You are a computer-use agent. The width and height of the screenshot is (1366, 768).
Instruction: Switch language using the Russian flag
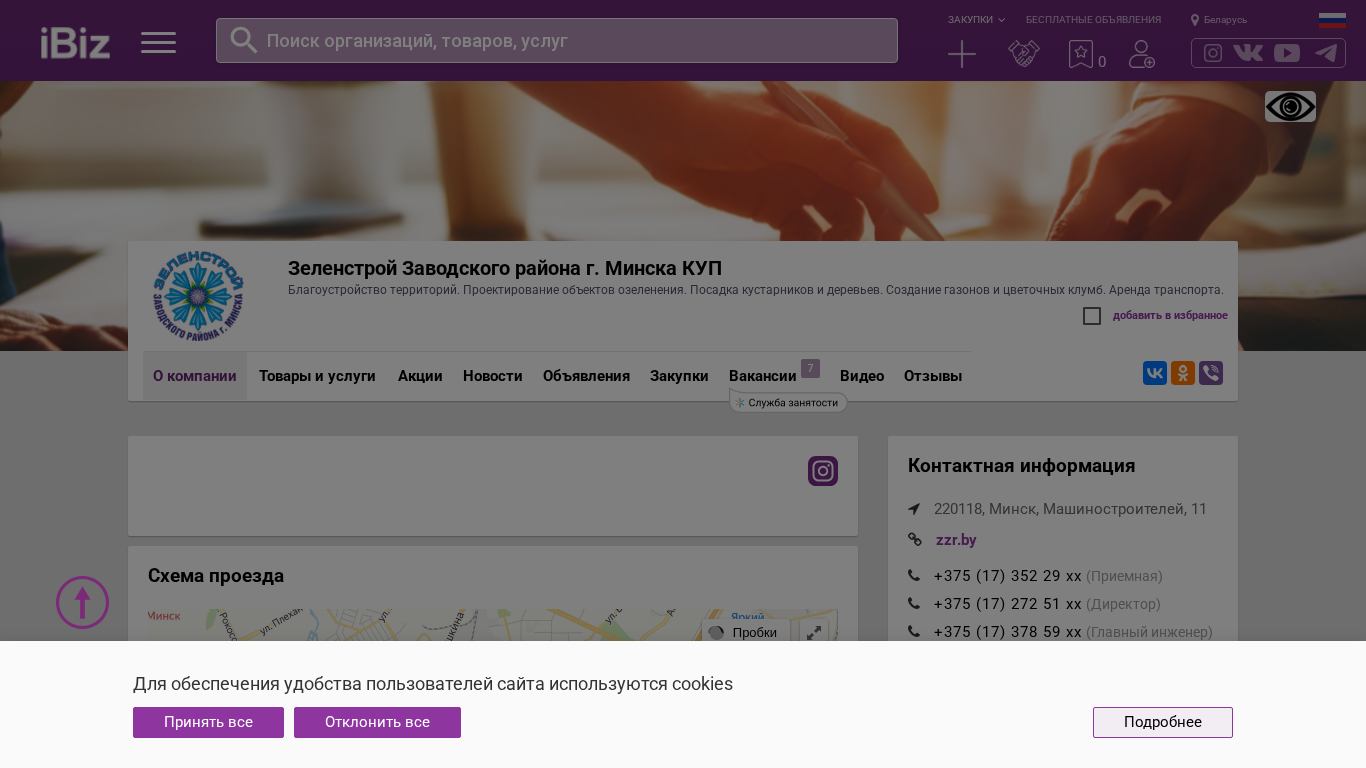pos(1332,20)
